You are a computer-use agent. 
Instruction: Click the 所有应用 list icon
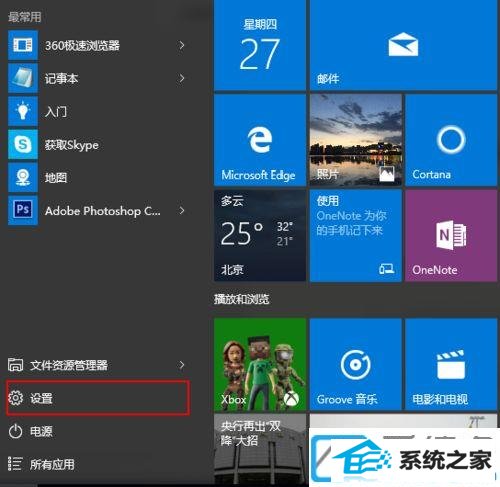click(x=15, y=464)
